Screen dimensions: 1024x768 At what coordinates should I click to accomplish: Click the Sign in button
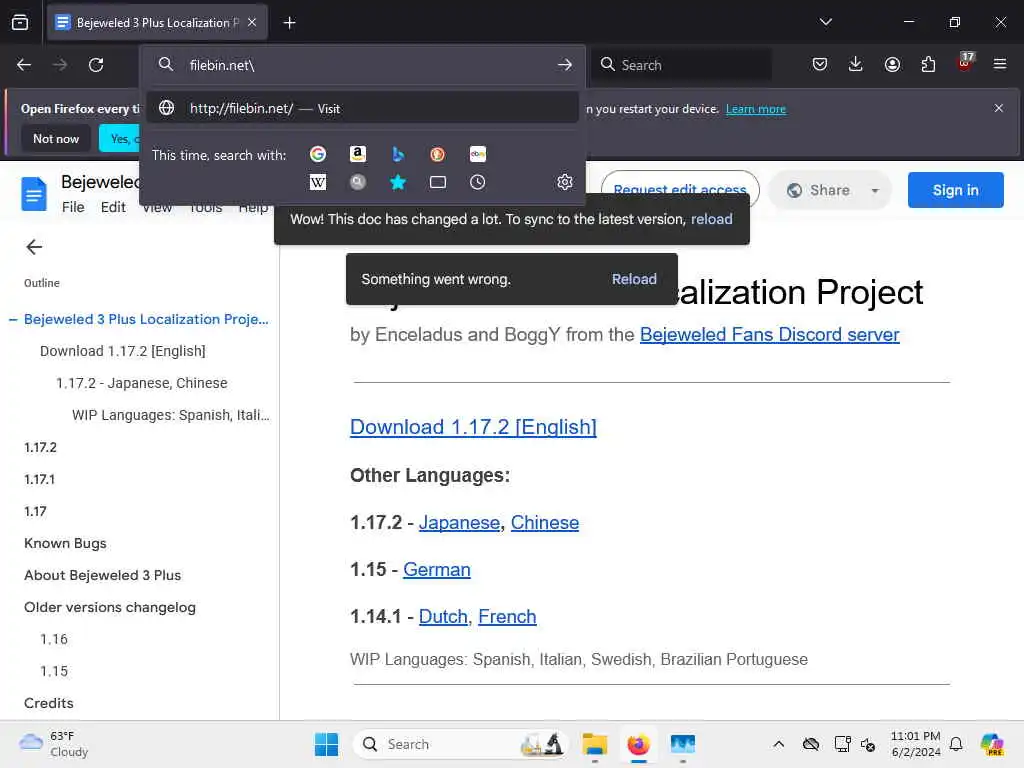955,190
